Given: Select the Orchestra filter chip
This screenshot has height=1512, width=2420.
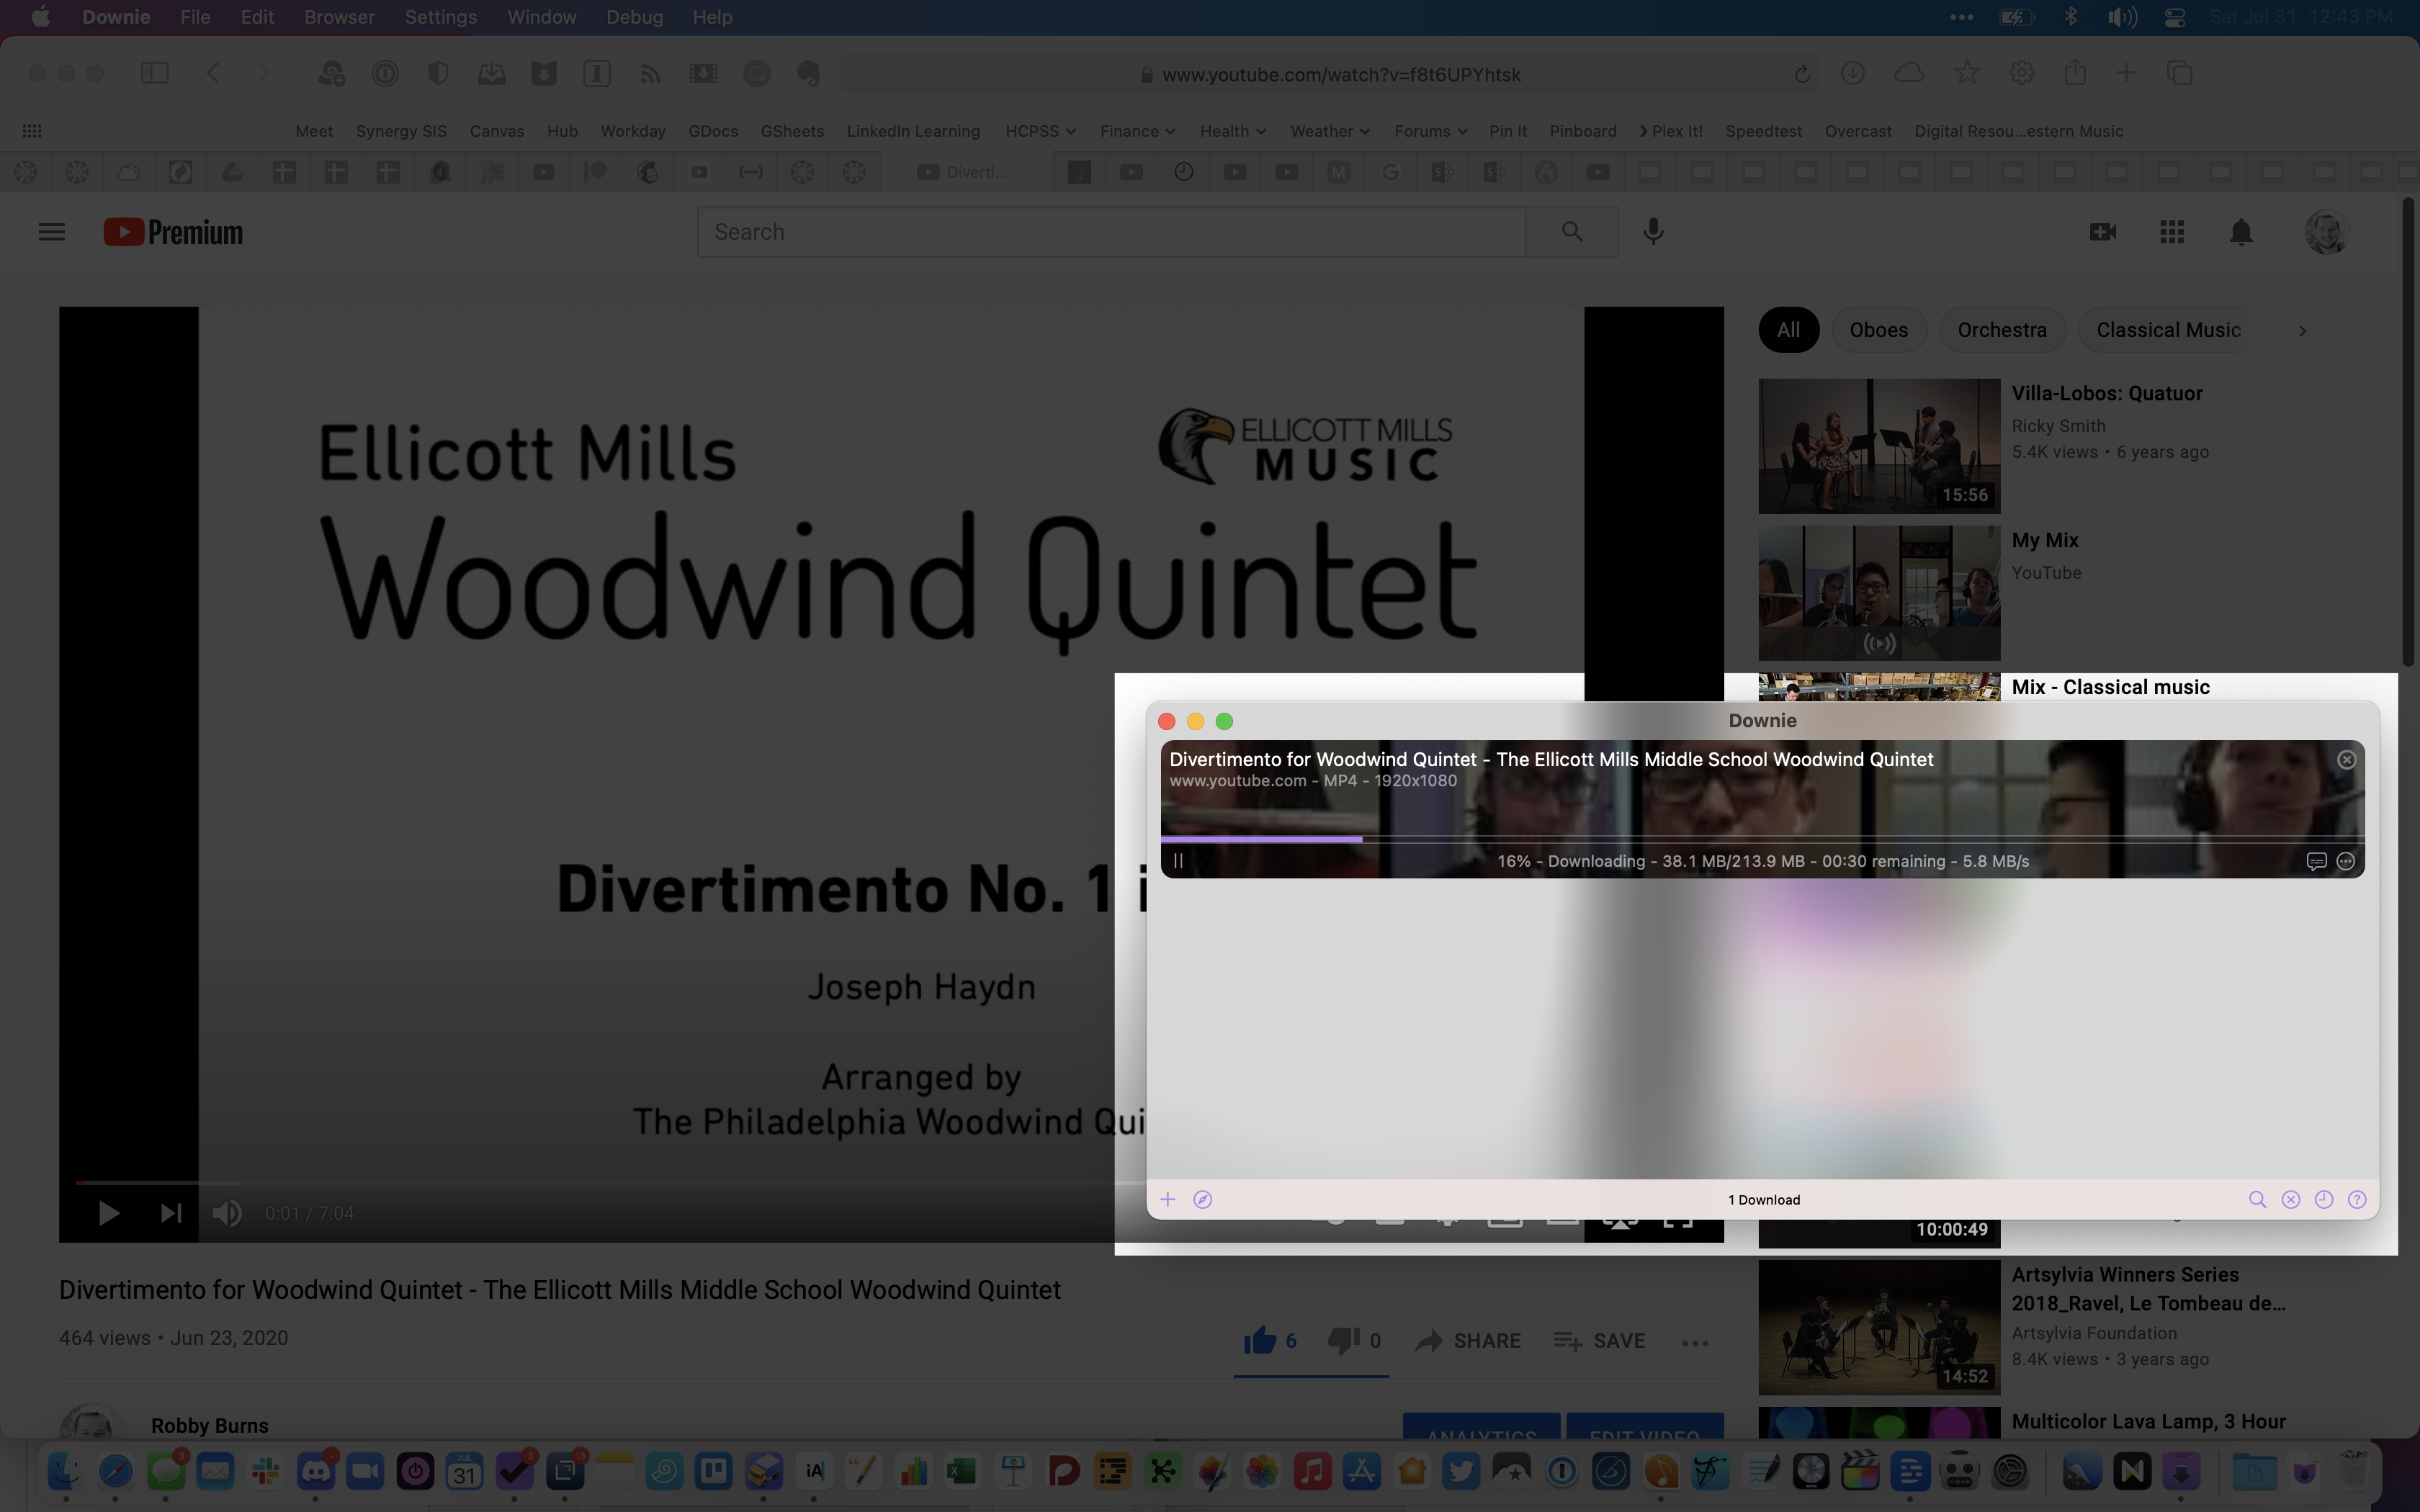Looking at the screenshot, I should tap(2002, 330).
